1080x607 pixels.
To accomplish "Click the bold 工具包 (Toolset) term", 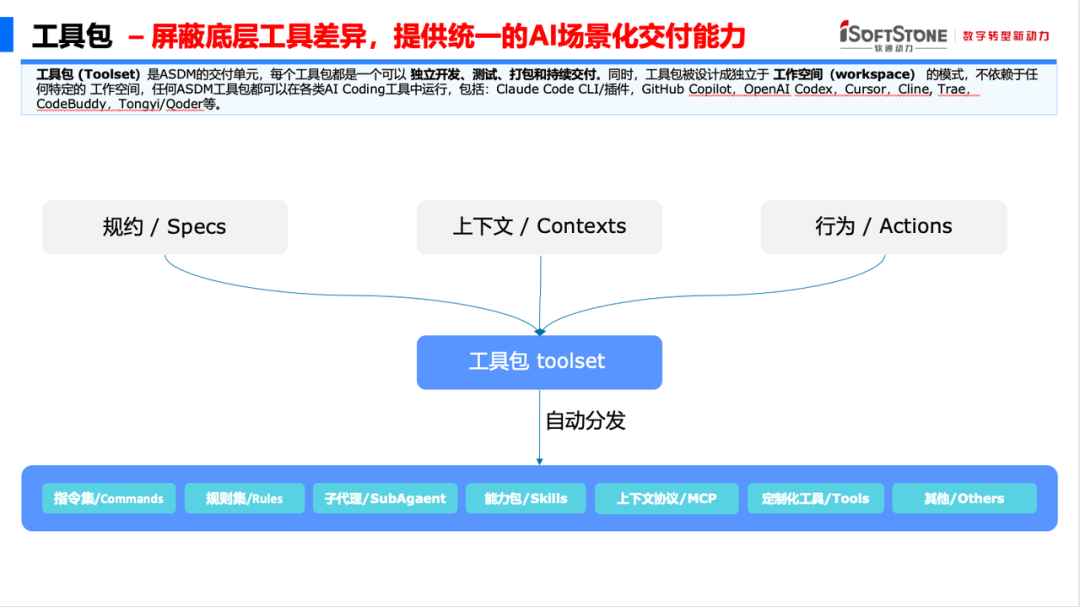I will 88,74.
